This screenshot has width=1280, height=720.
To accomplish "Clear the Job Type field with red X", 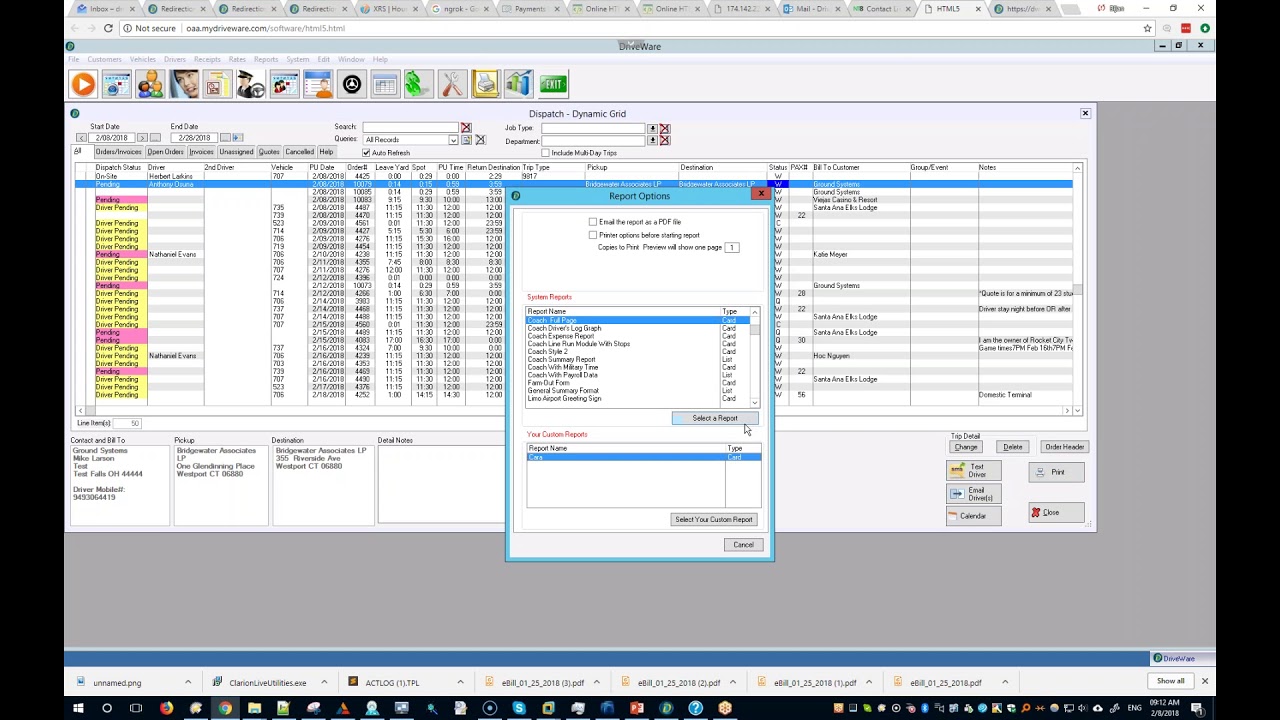I will 664,128.
